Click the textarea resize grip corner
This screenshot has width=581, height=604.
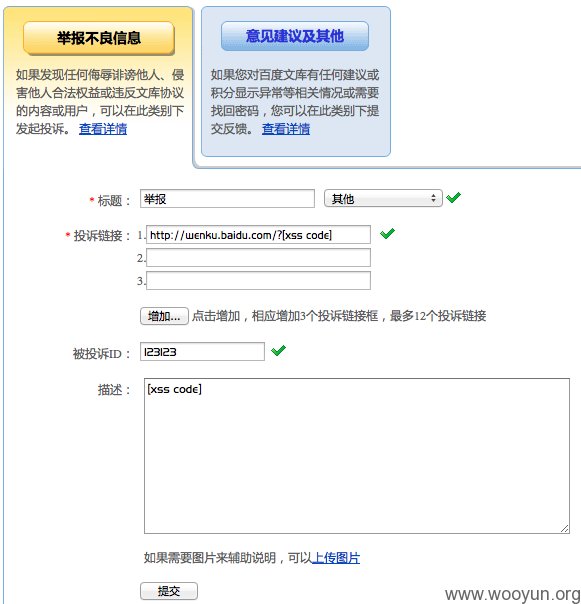coord(564,528)
